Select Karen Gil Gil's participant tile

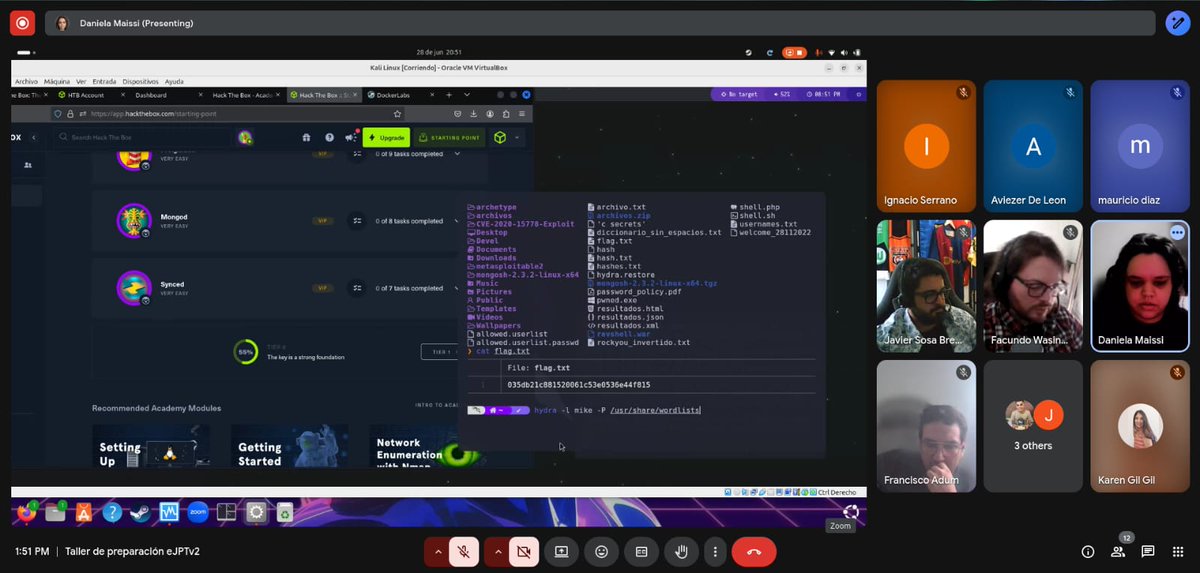pos(1140,424)
